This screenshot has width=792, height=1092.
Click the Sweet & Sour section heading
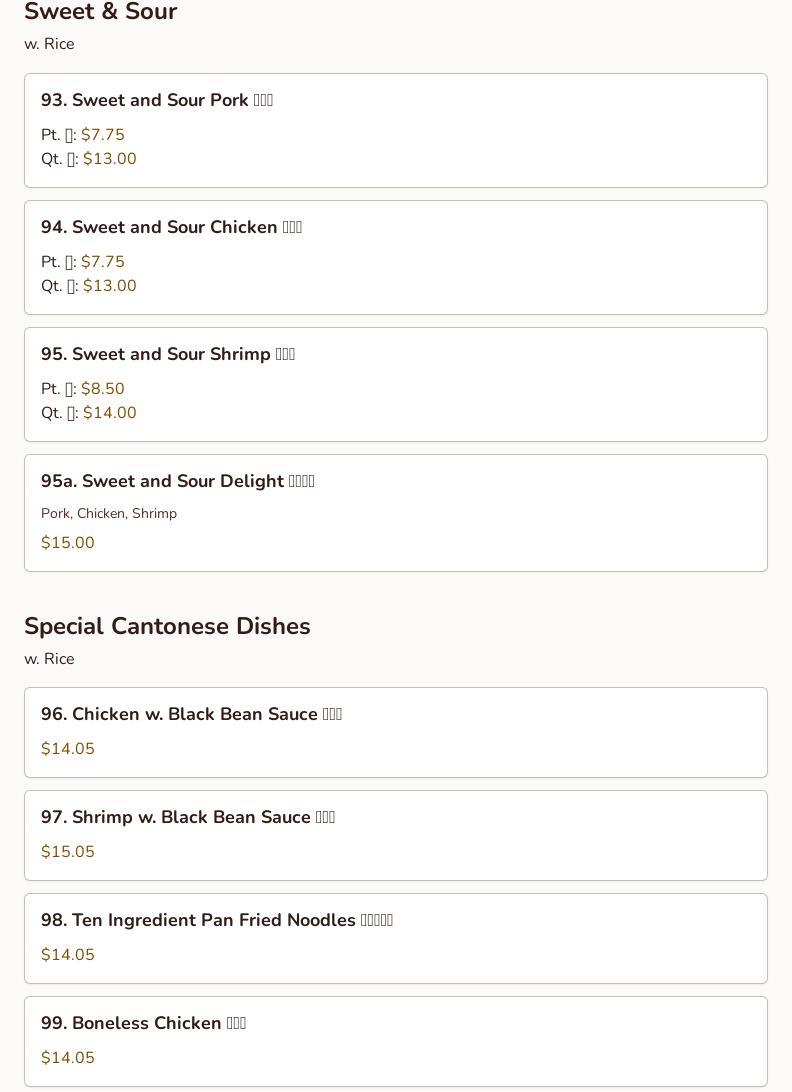100,13
